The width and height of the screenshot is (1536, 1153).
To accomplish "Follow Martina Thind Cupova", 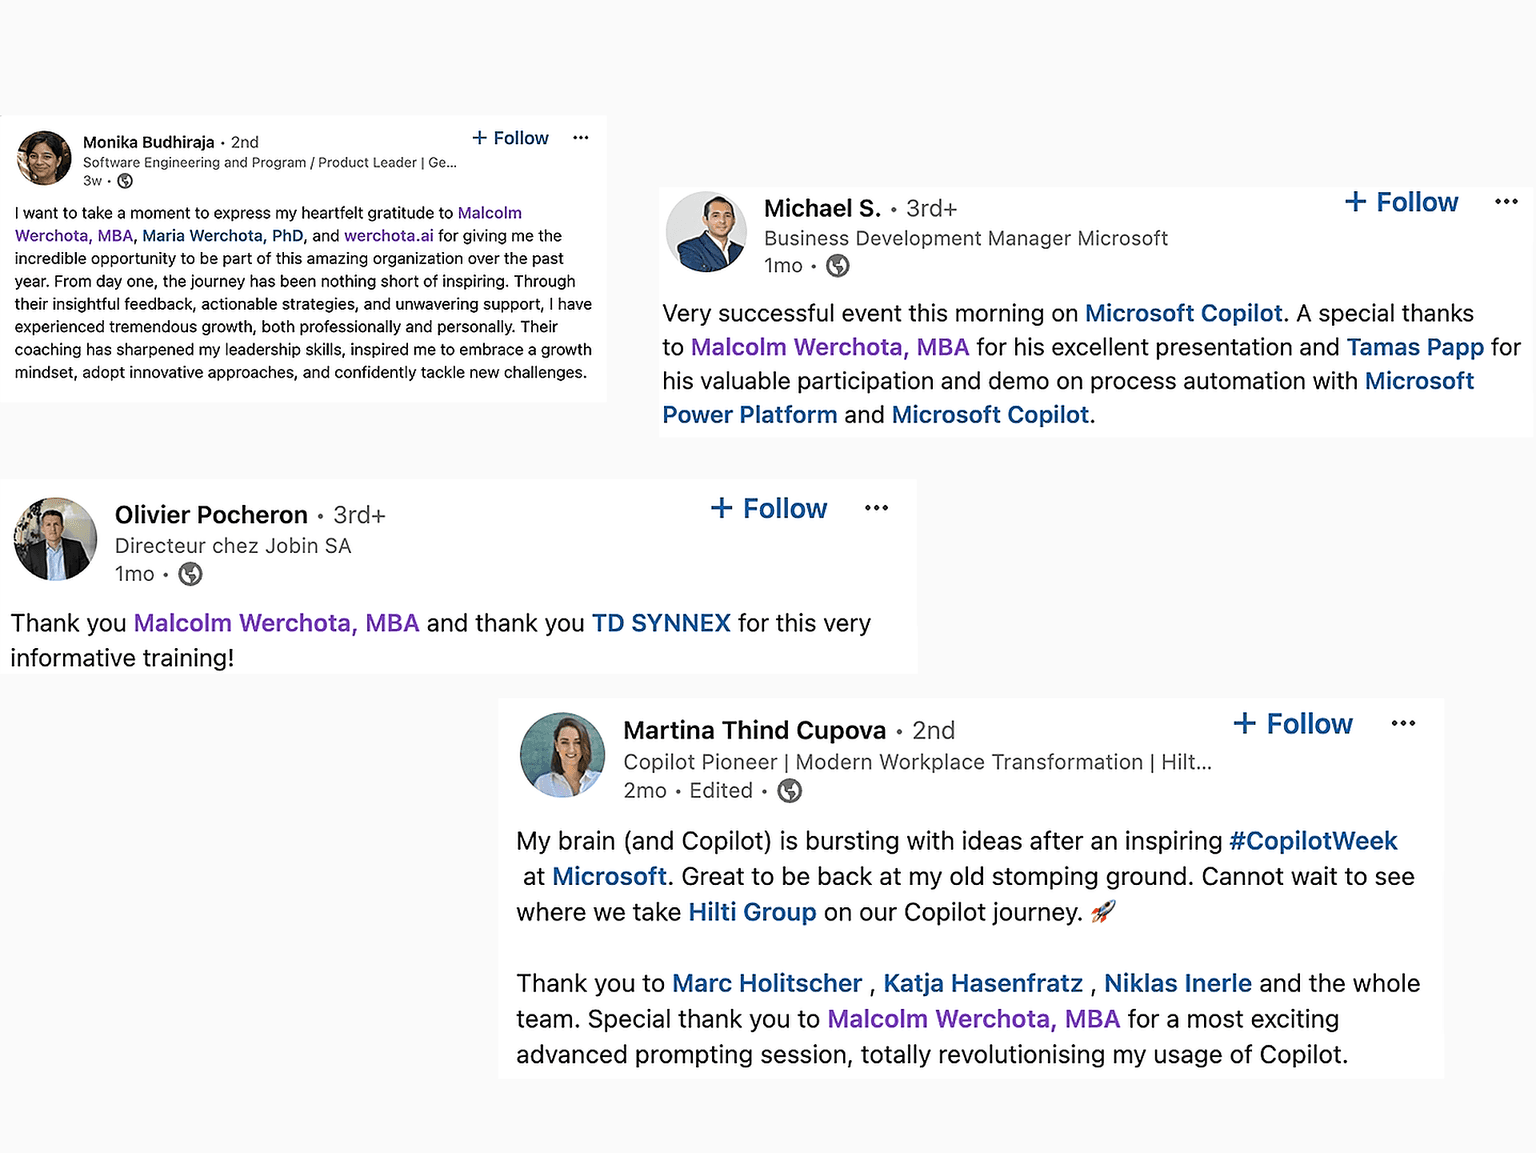I will pos(1293,723).
